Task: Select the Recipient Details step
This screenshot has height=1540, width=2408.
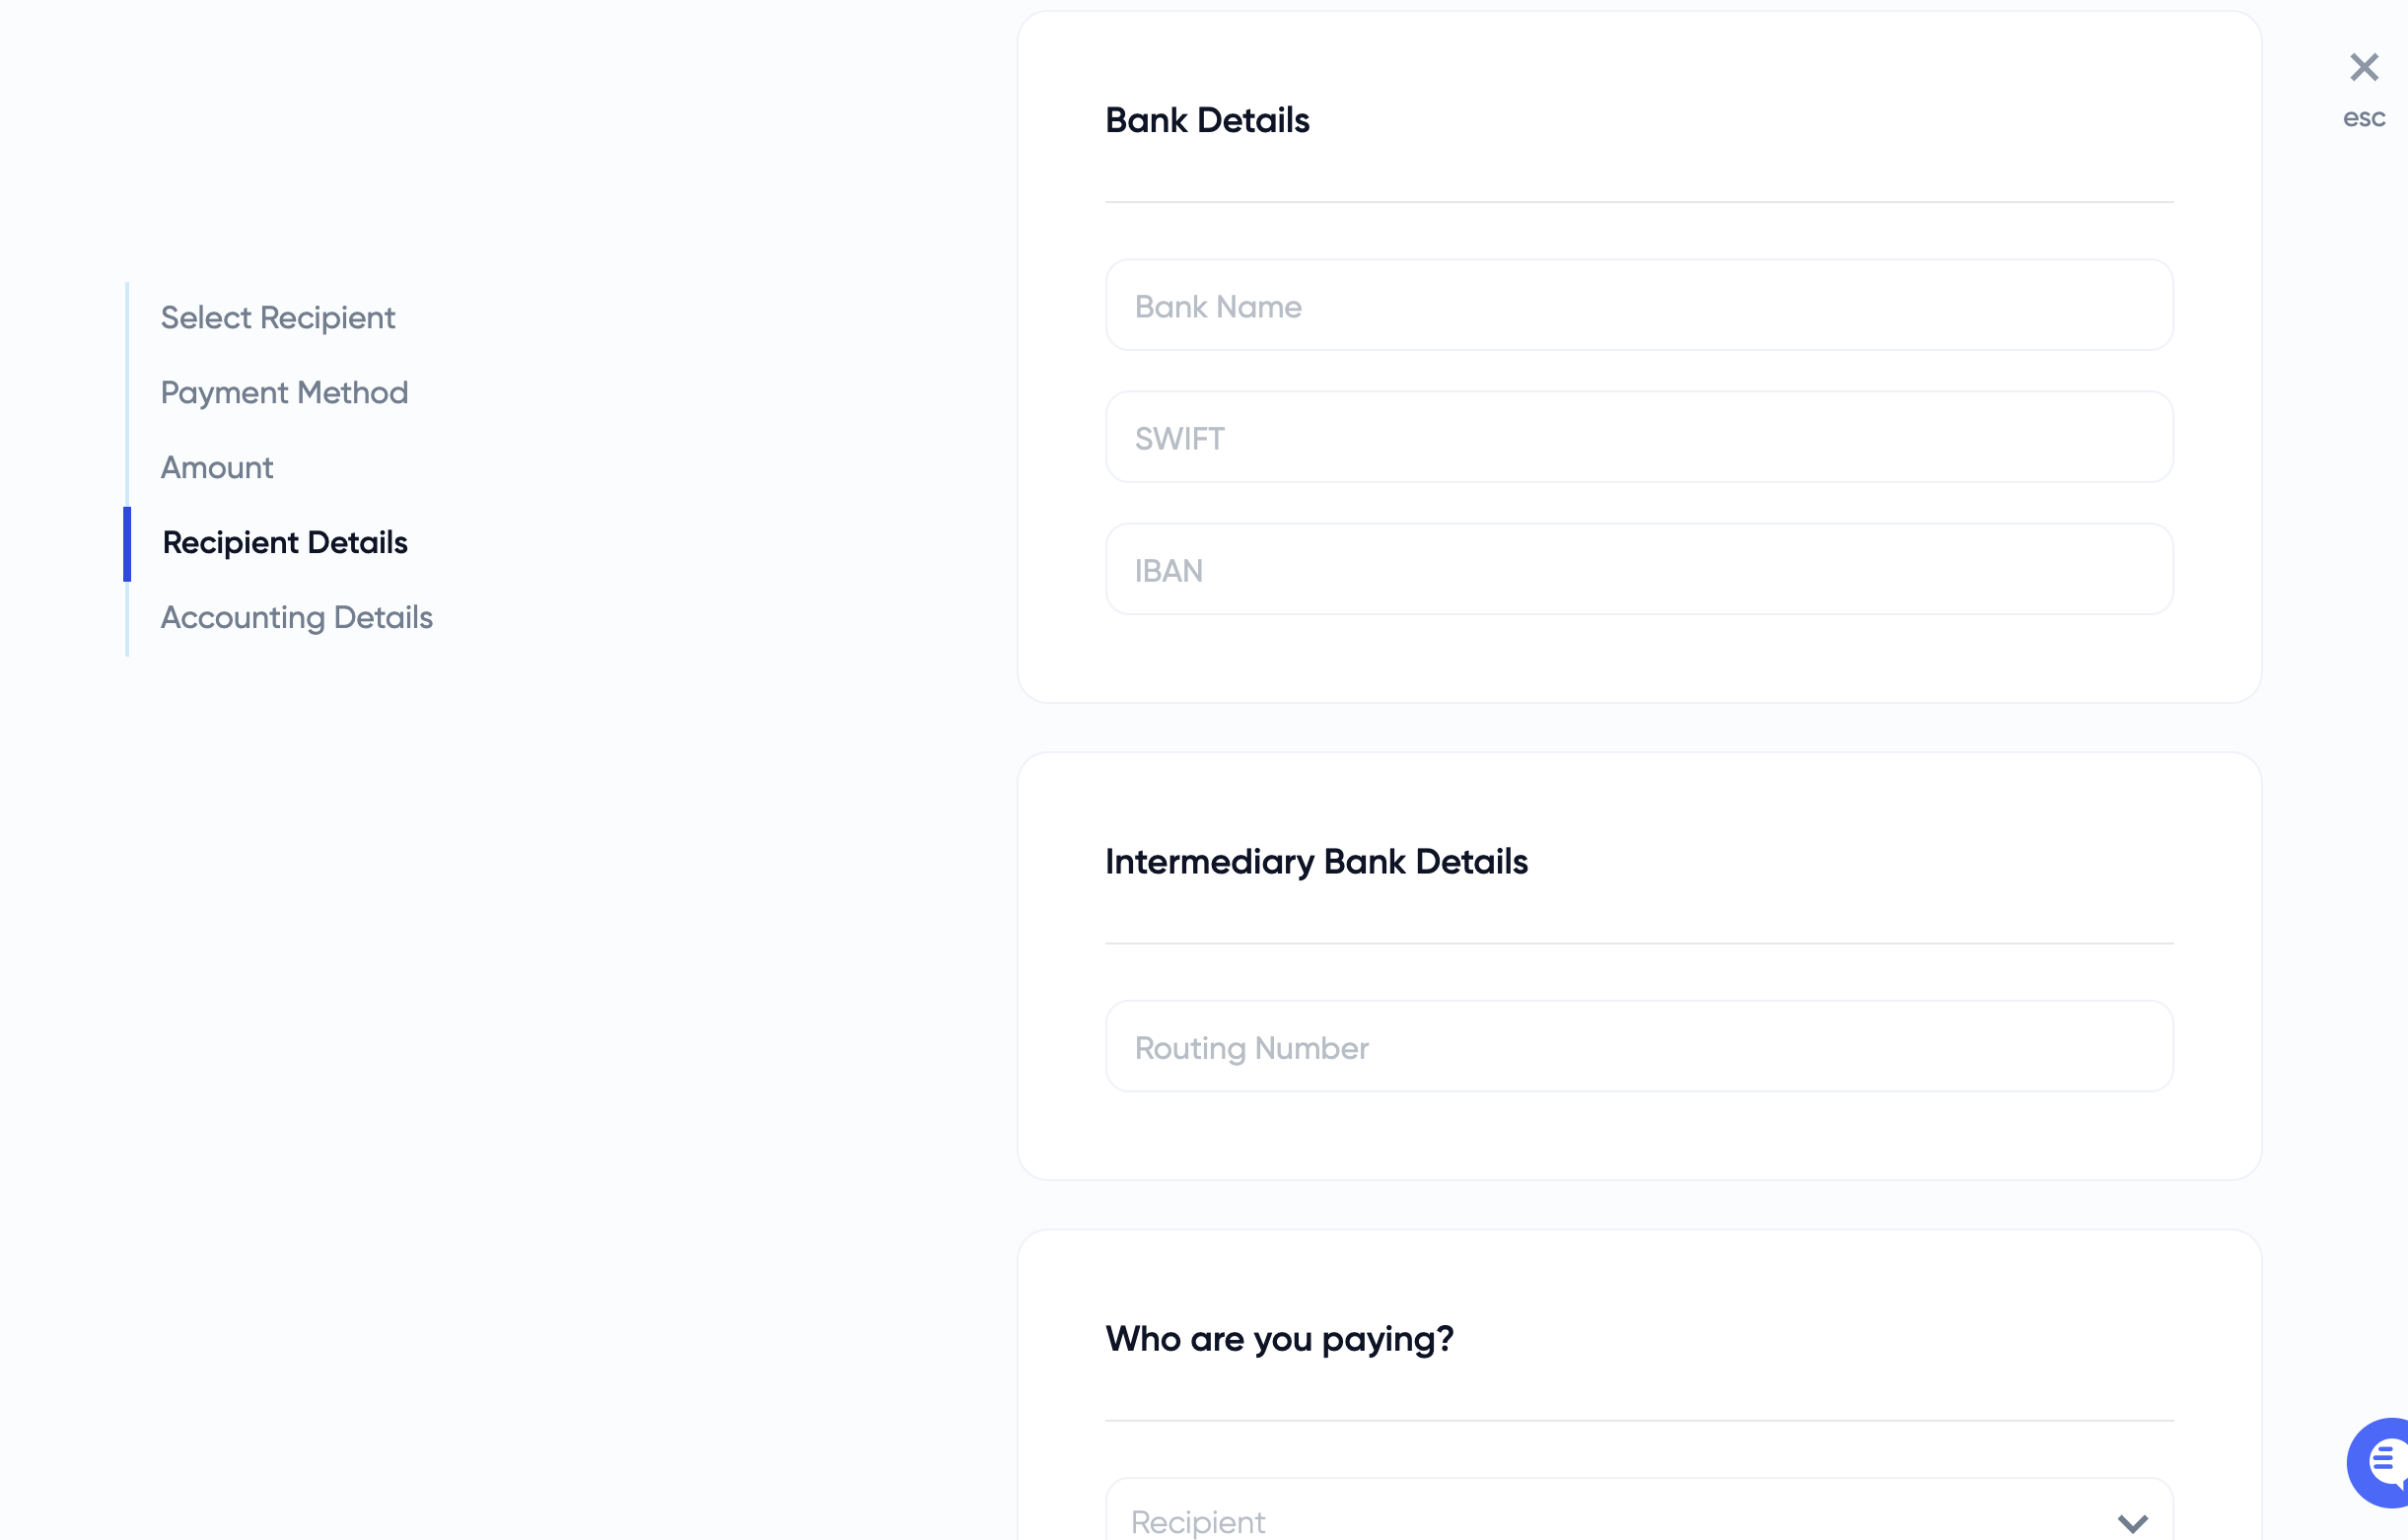Action: [x=285, y=543]
